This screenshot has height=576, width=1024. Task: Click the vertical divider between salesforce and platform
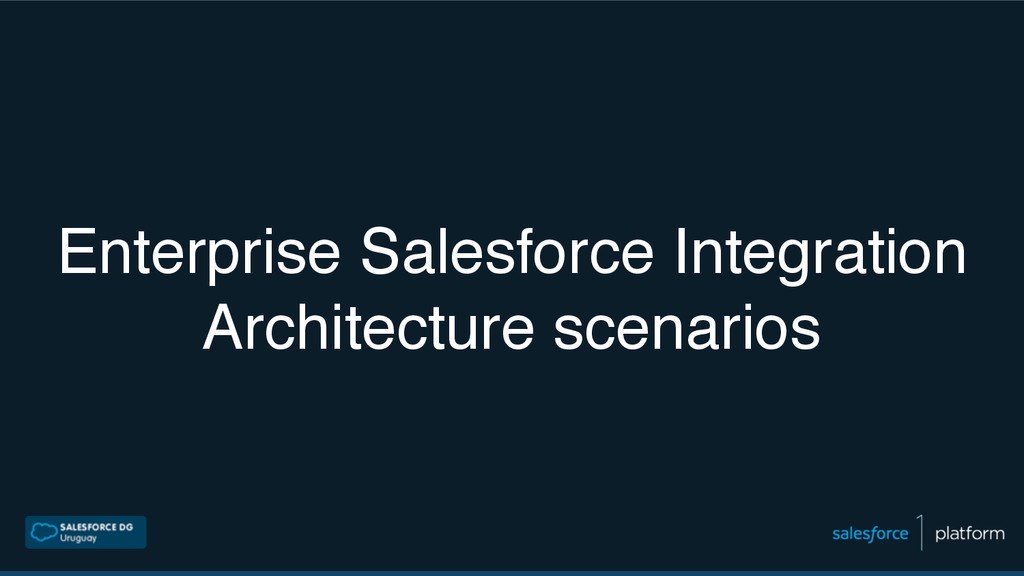point(921,532)
